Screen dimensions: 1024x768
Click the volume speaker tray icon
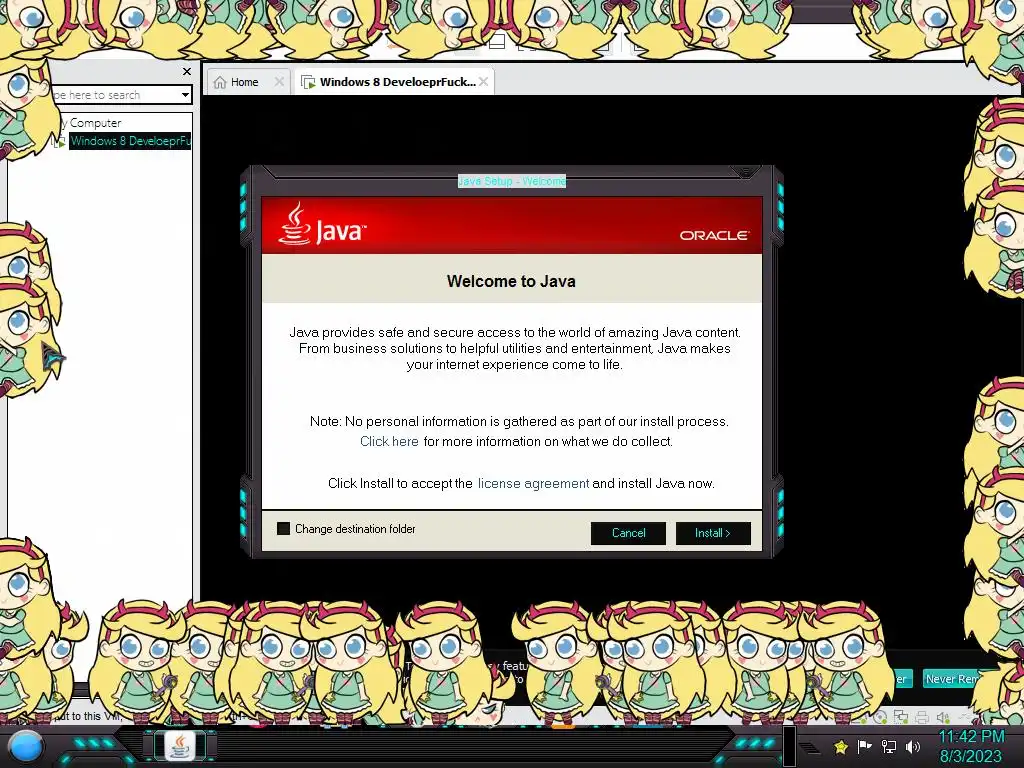tap(913, 746)
